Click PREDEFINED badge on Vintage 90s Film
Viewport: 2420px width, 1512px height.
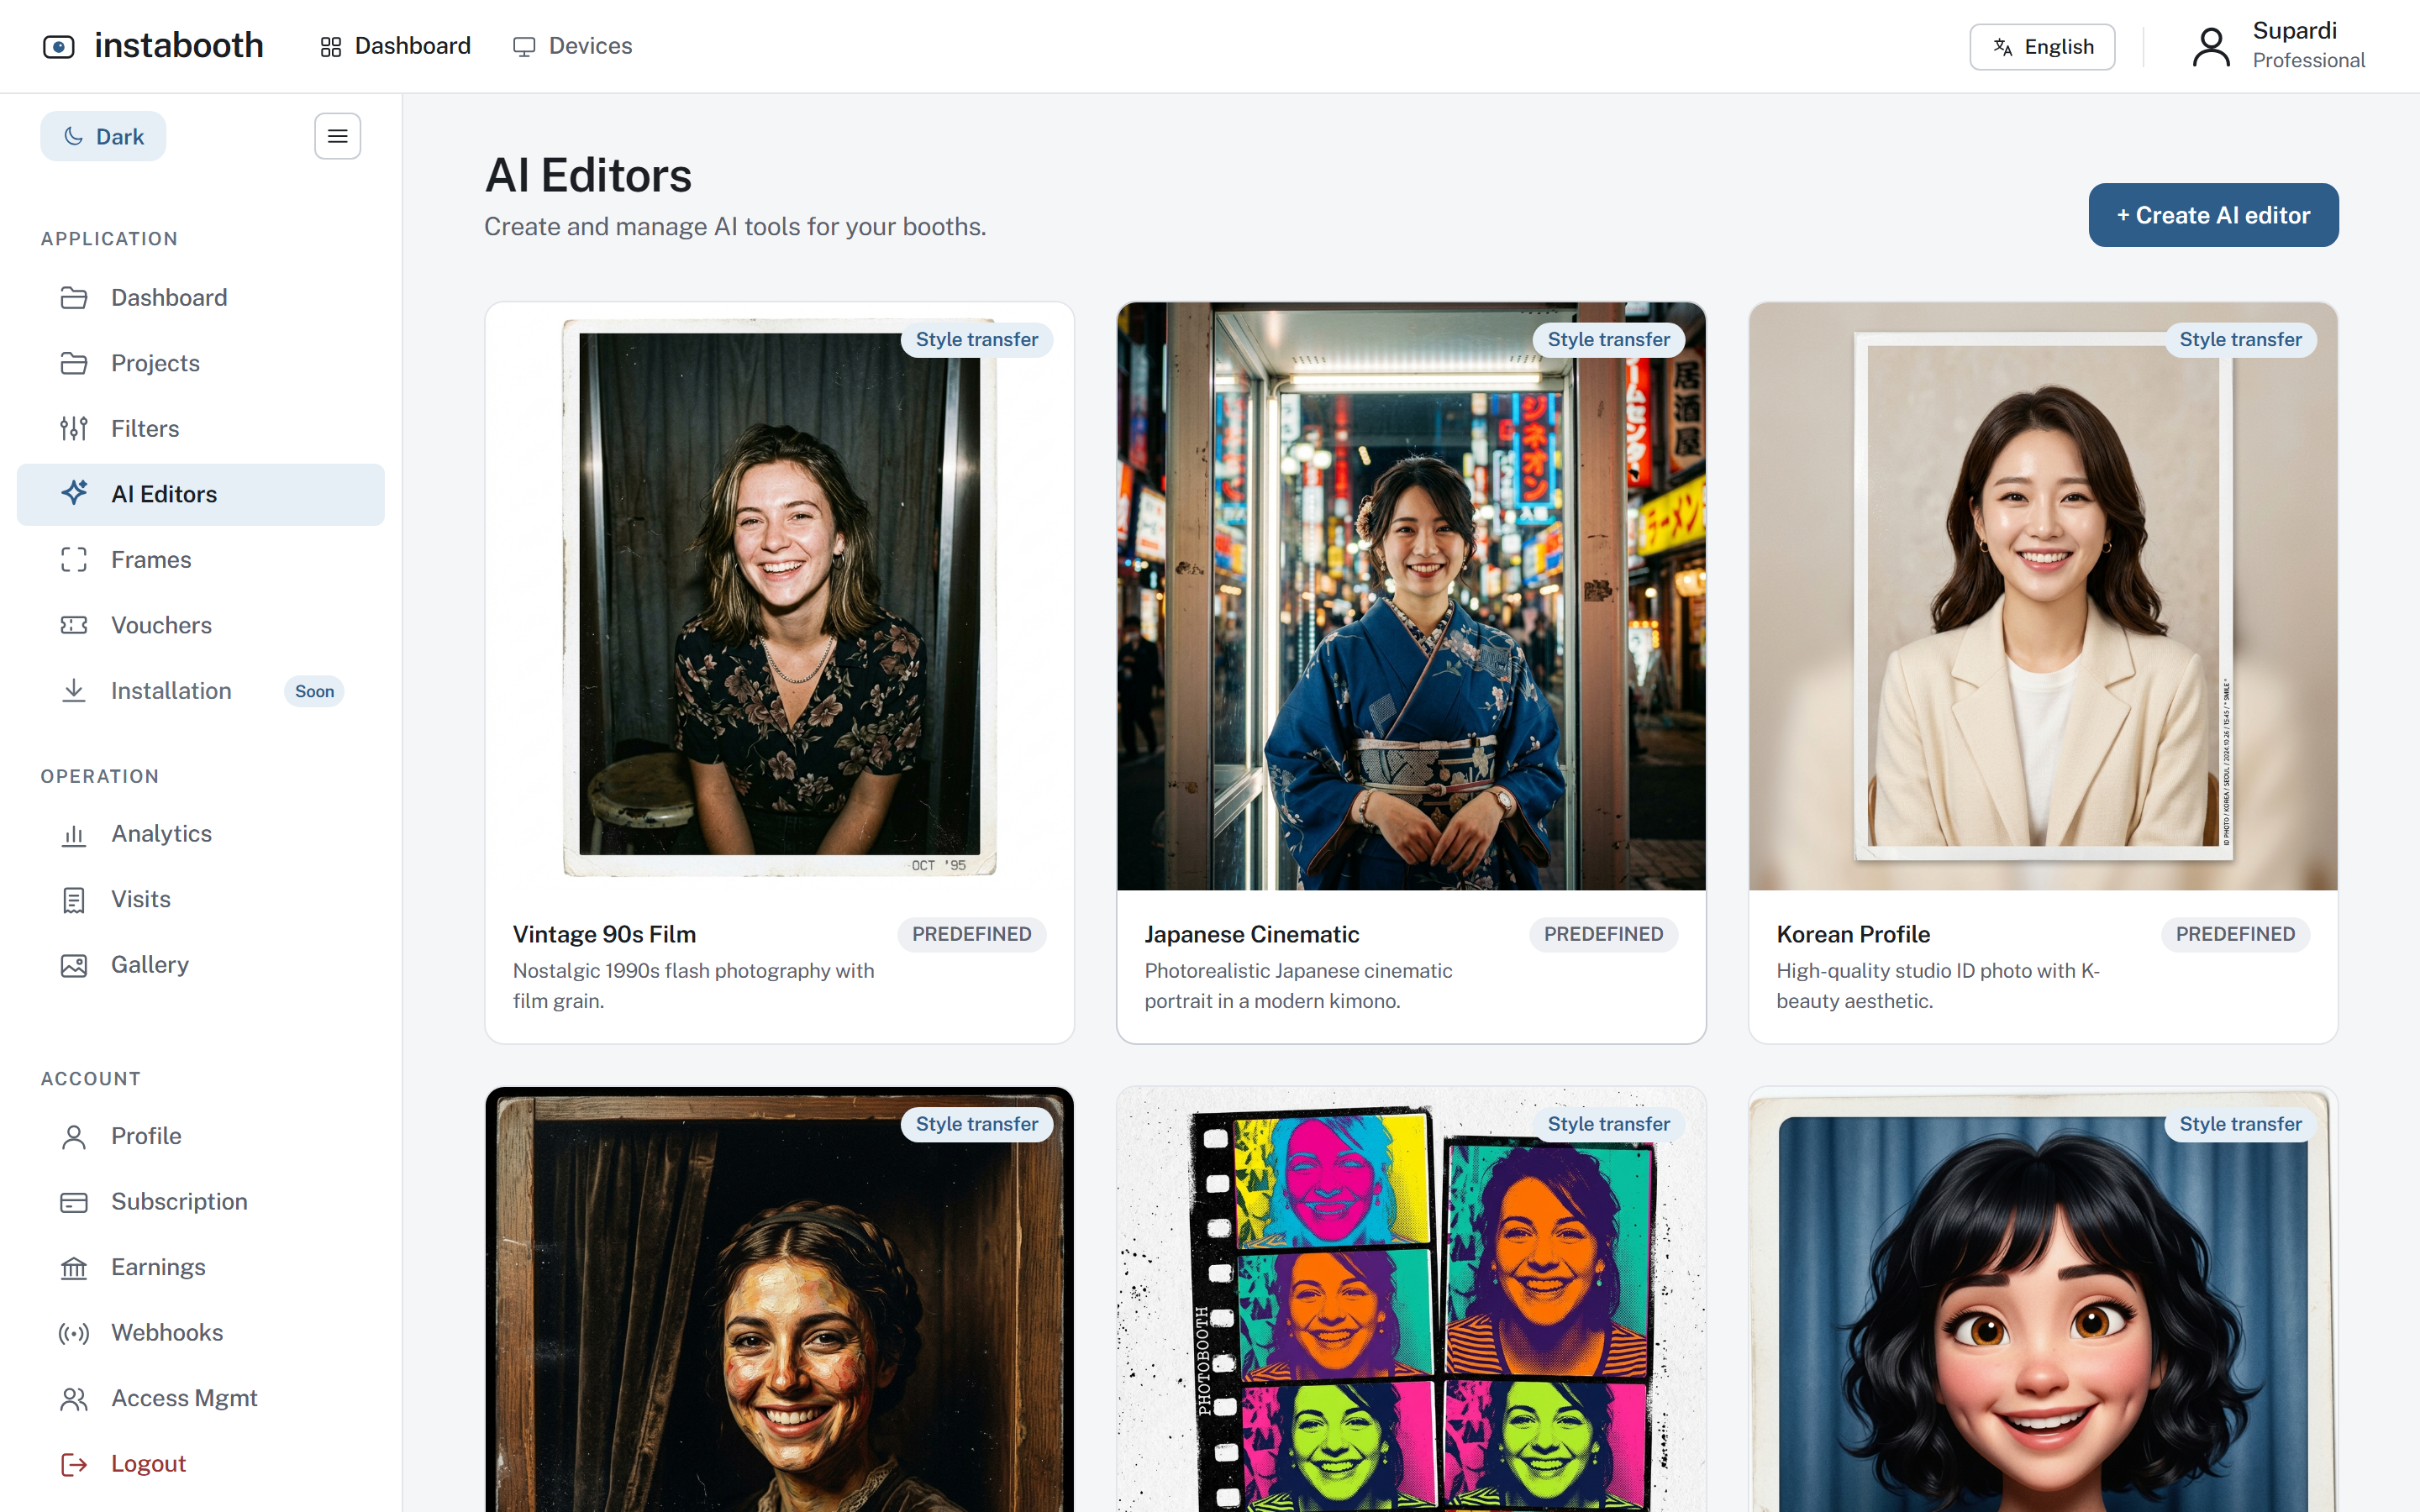point(971,934)
